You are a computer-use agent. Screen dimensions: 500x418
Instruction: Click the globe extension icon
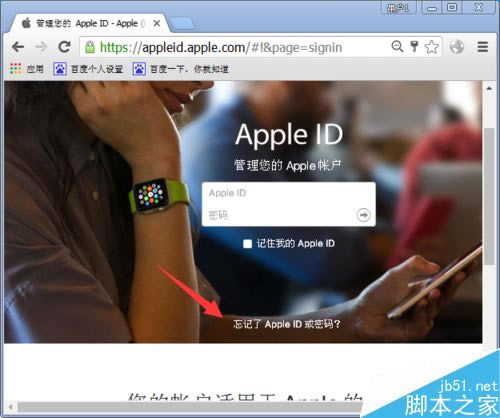pos(457,47)
